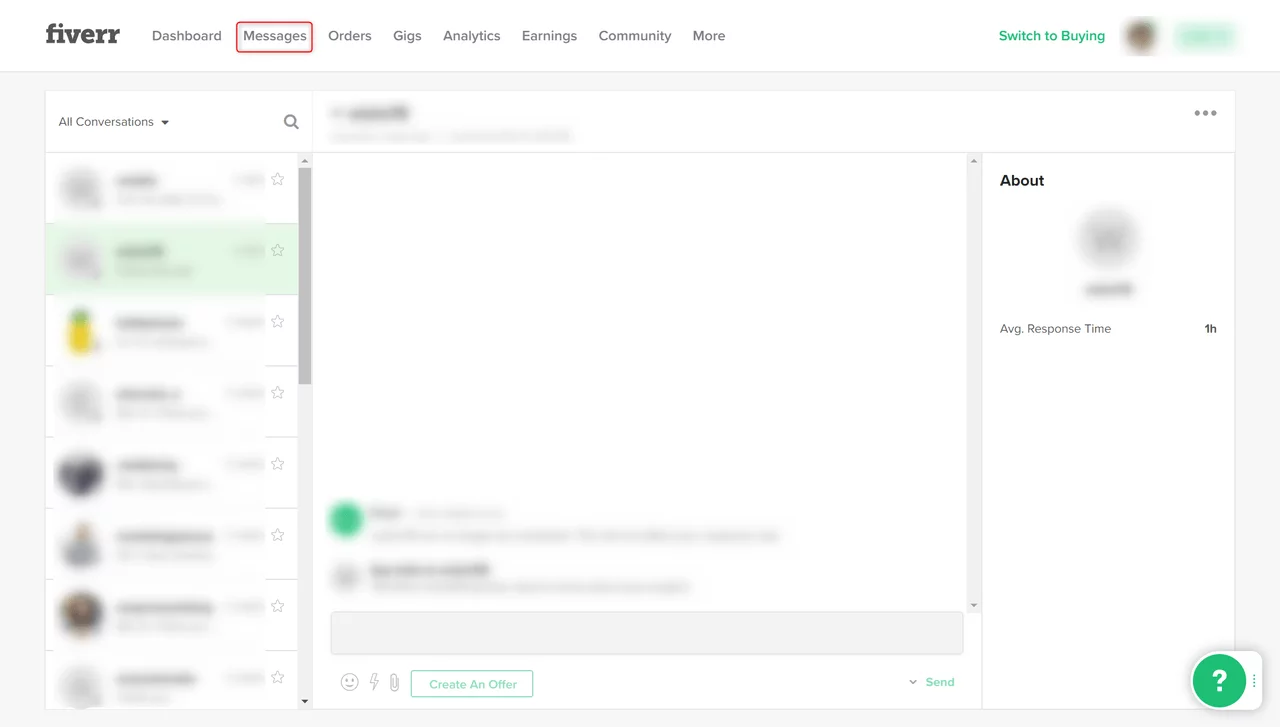Click into the message text box
The height and width of the screenshot is (727, 1280).
point(646,633)
